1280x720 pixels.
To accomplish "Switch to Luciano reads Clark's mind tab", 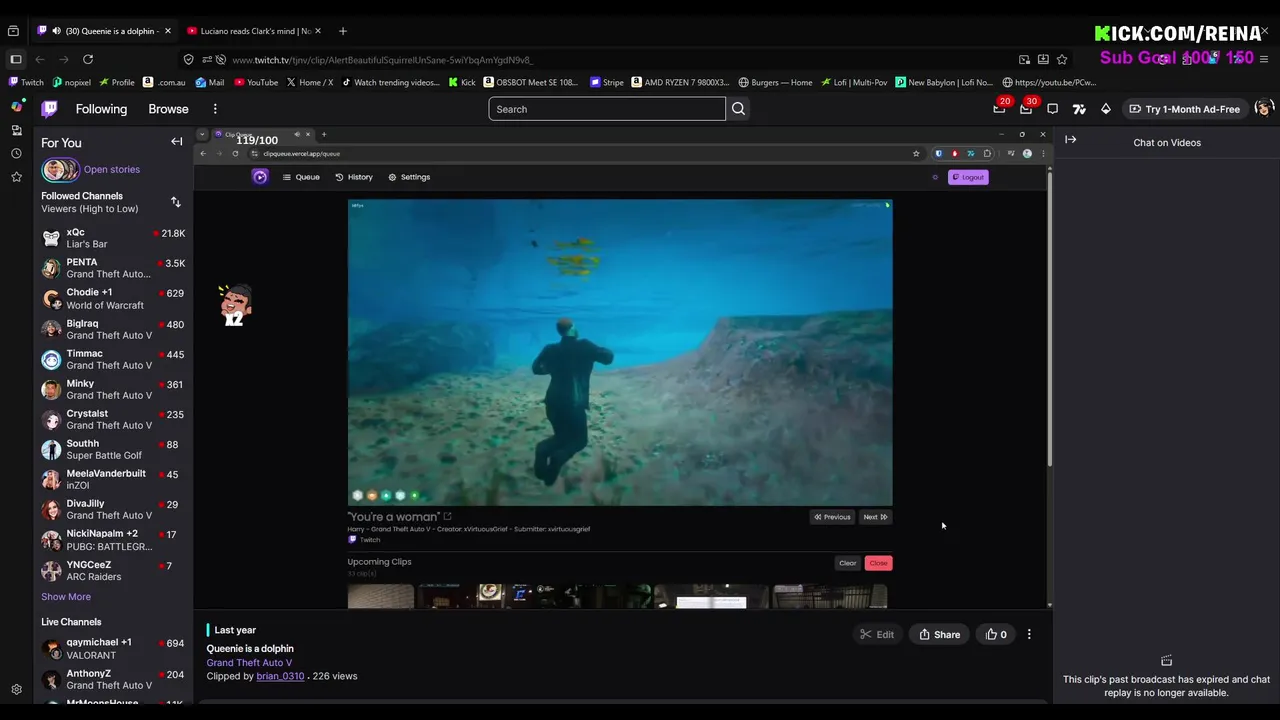I will coord(255,31).
